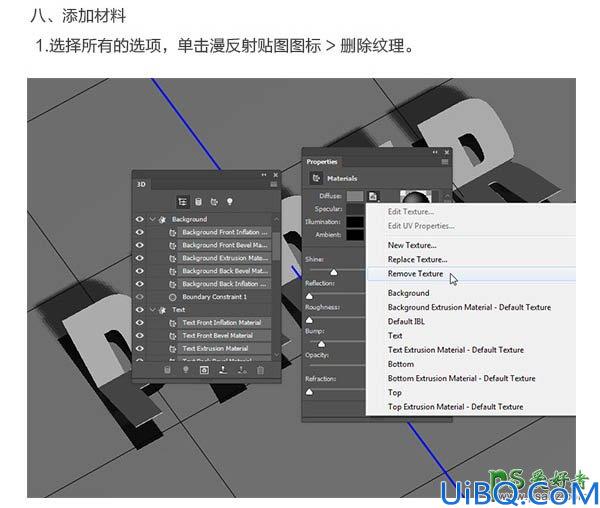Add new light from 3D panel bottom bar
The image size is (600, 508).
[186, 370]
